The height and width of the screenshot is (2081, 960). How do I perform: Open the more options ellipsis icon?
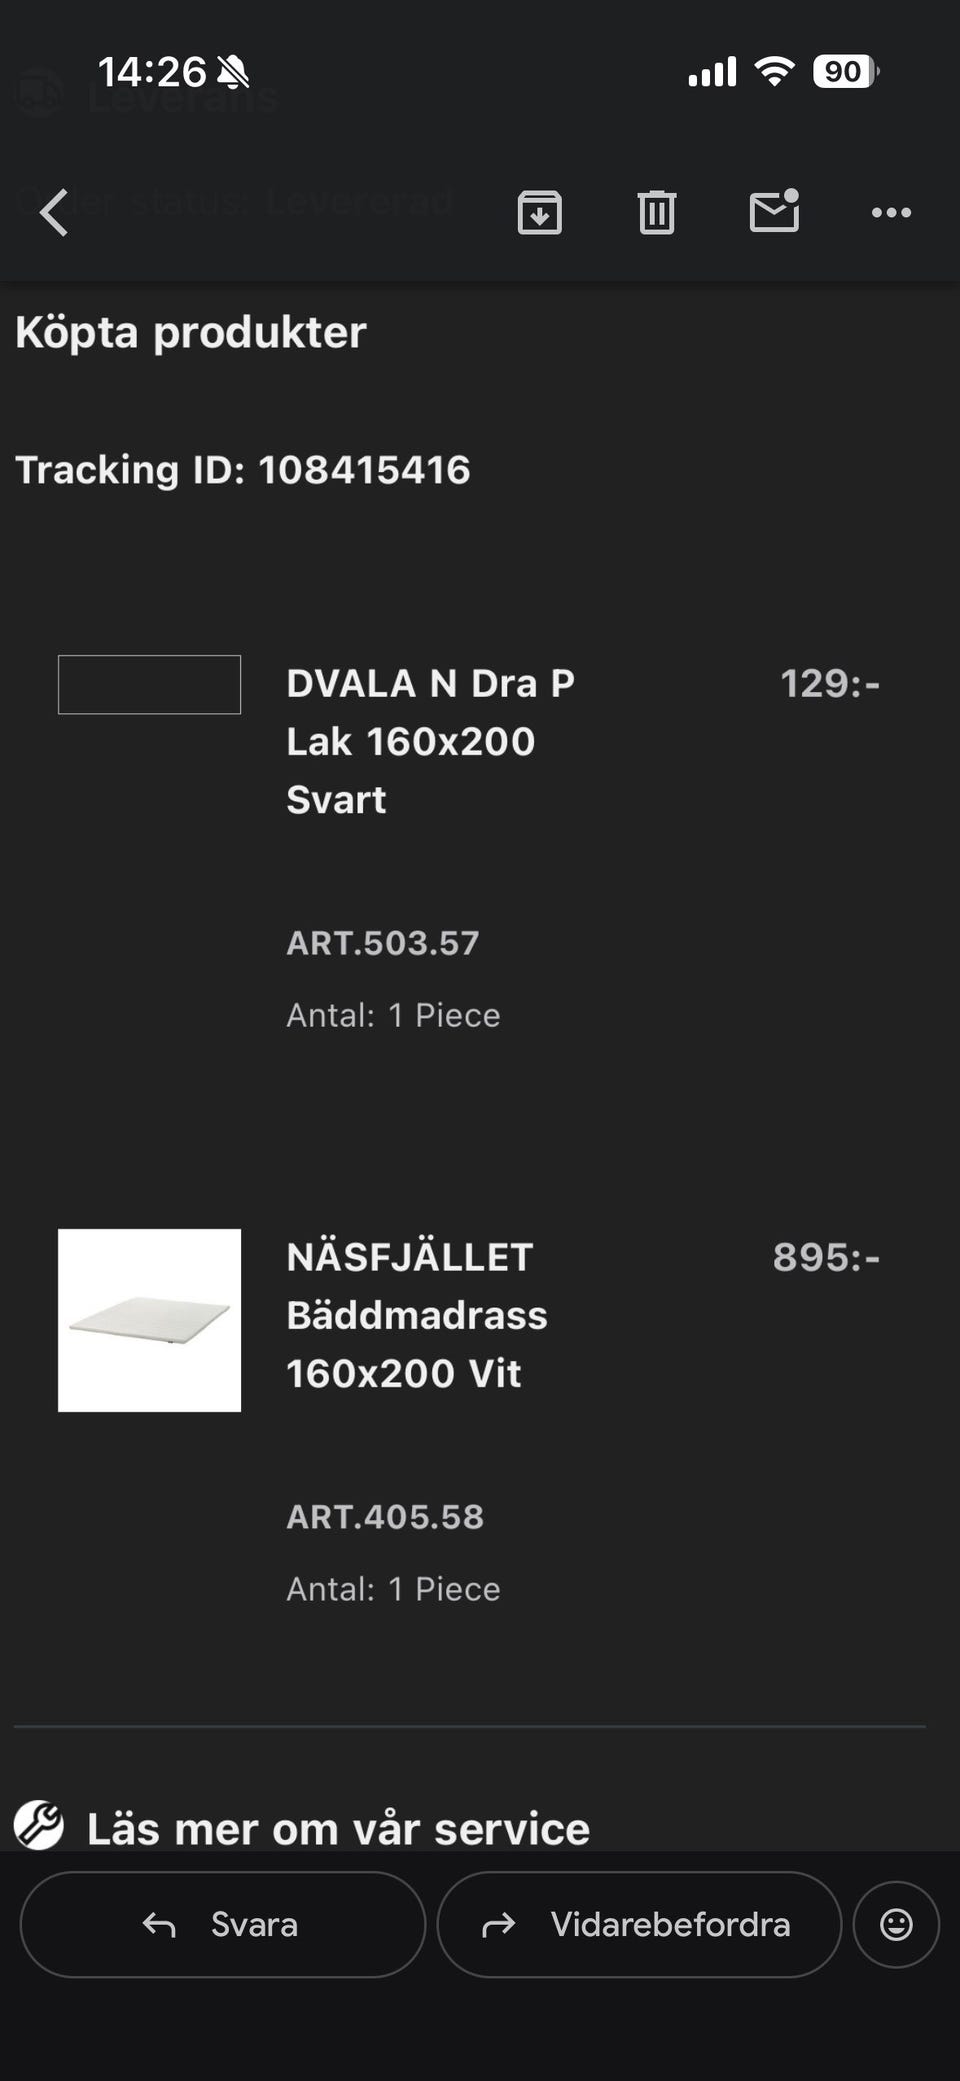[x=889, y=212]
